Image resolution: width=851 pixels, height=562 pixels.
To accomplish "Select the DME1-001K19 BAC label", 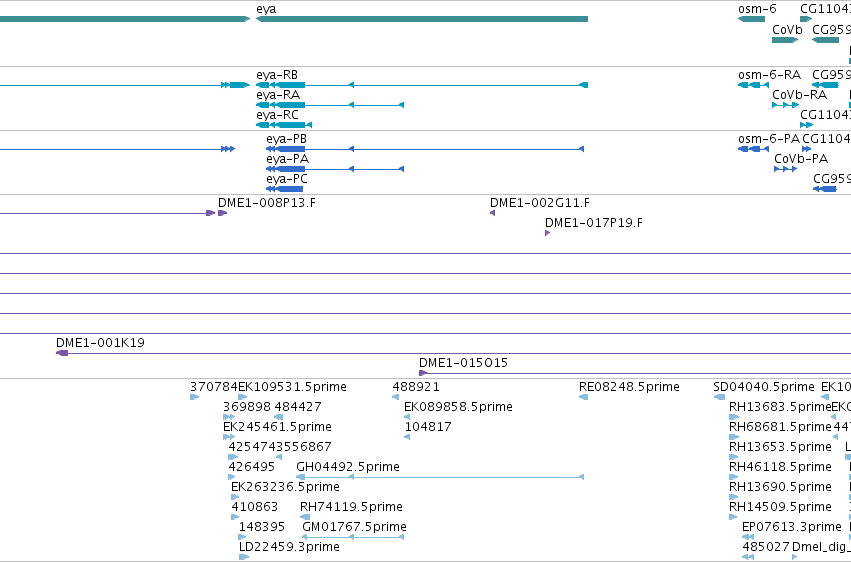I will point(100,343).
